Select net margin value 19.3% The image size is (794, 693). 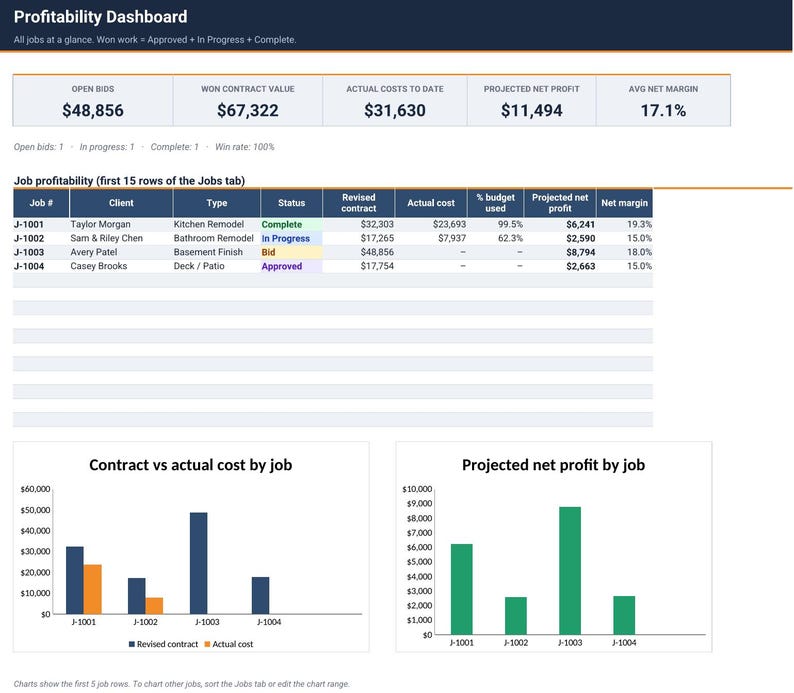(639, 224)
